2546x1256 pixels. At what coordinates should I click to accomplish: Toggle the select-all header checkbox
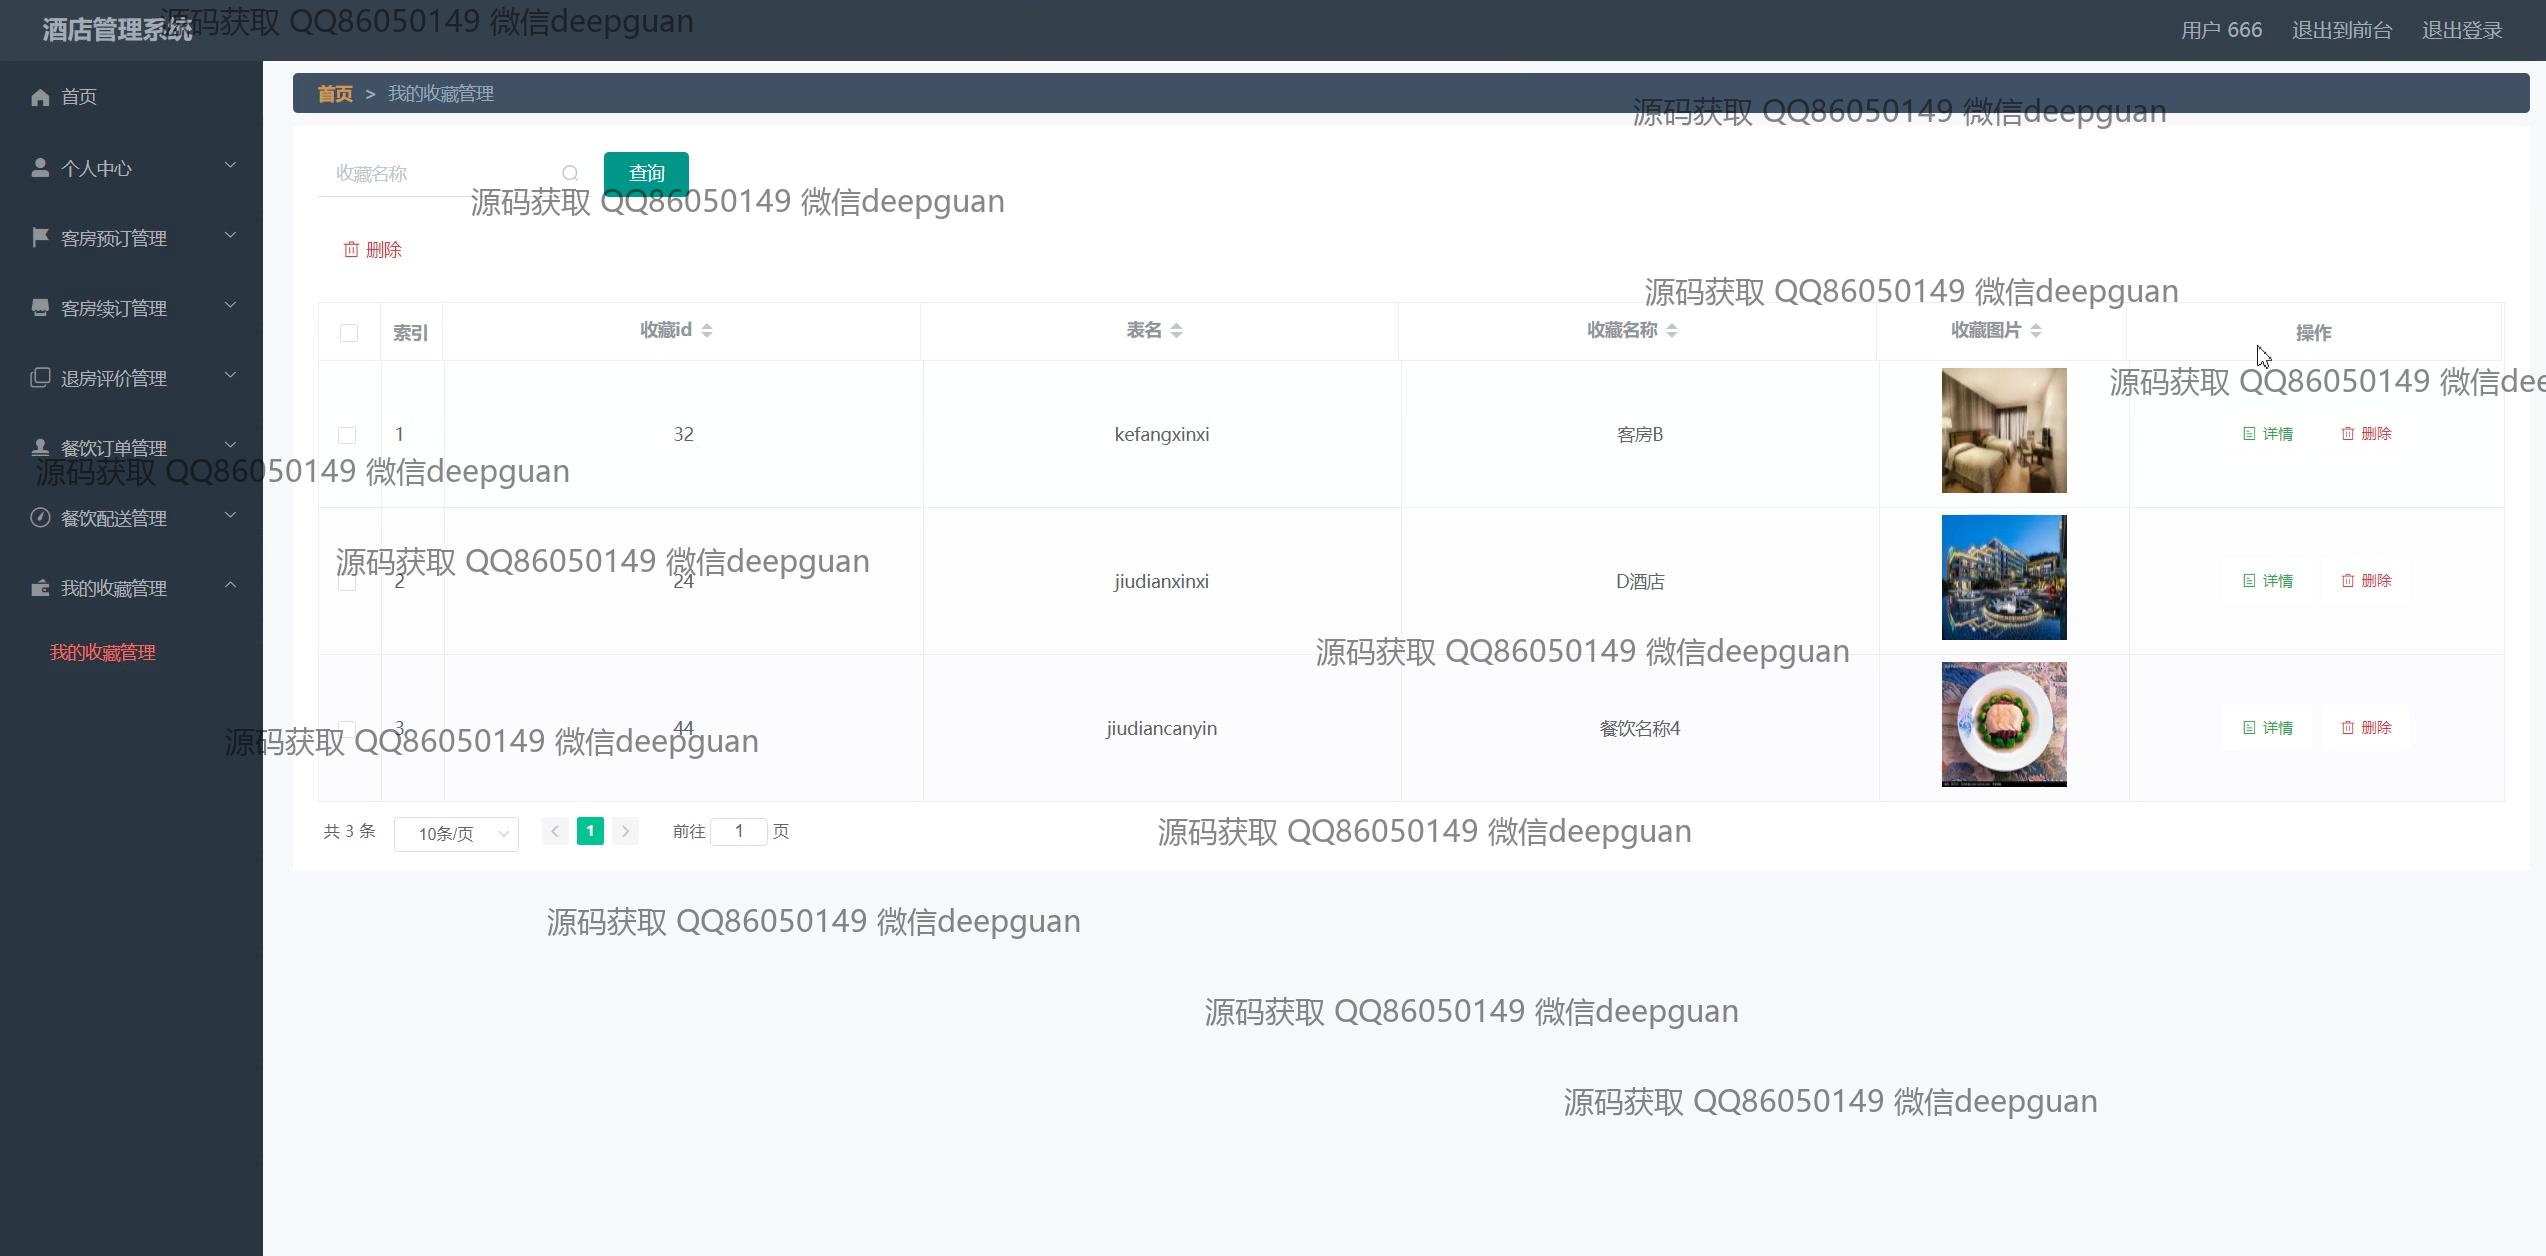pos(349,333)
